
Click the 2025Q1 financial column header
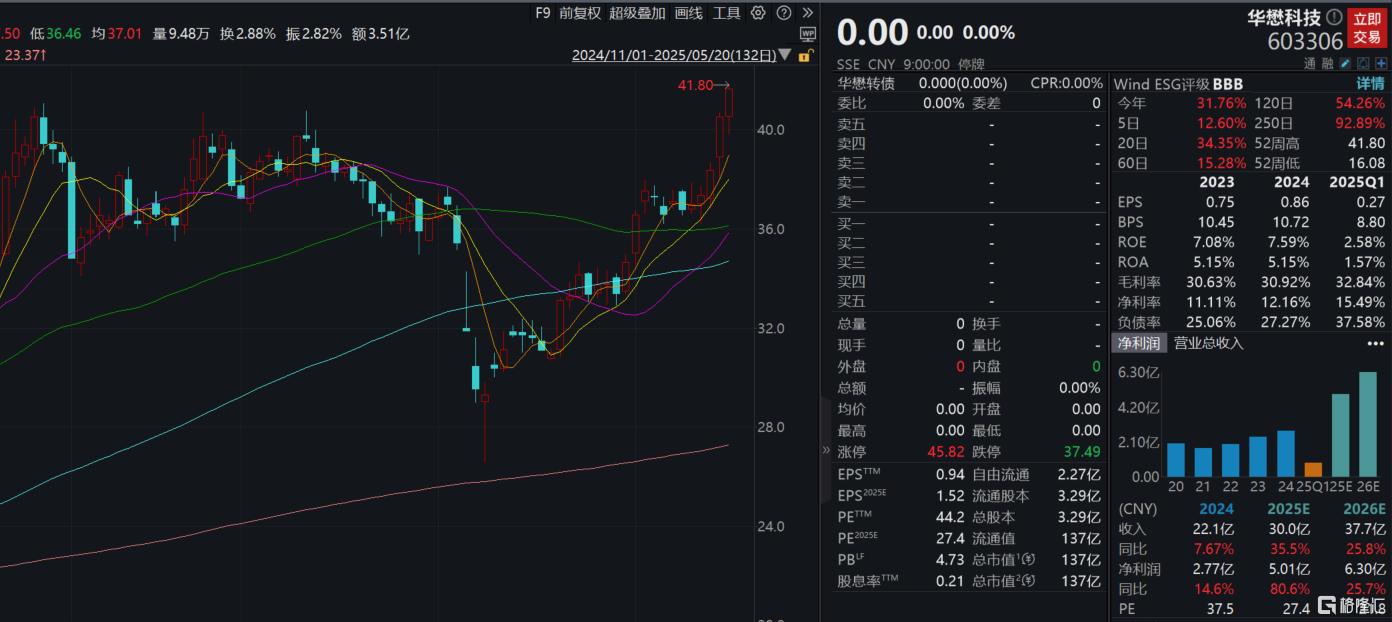[x=1355, y=182]
